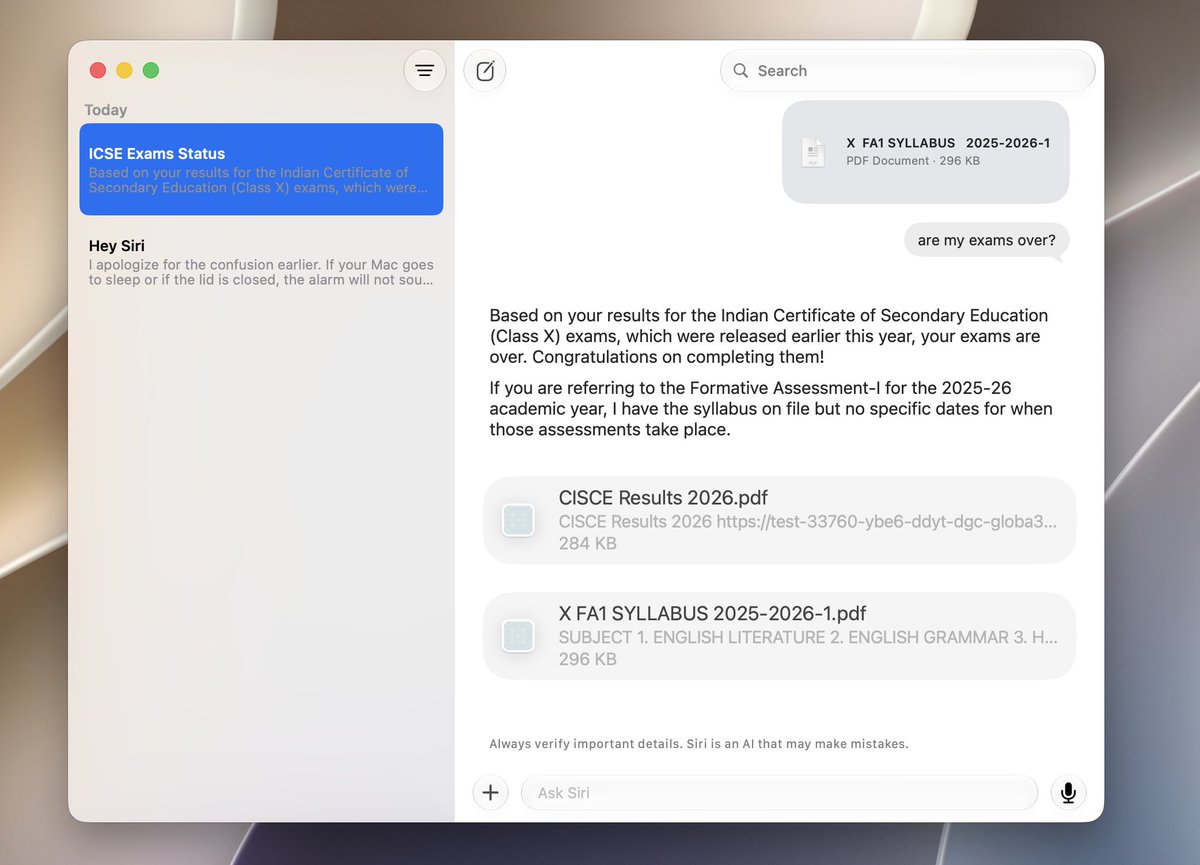This screenshot has height=865, width=1200.
Task: Open the sent X FA1 SYLLABUS attachment bubble
Action: [x=926, y=152]
